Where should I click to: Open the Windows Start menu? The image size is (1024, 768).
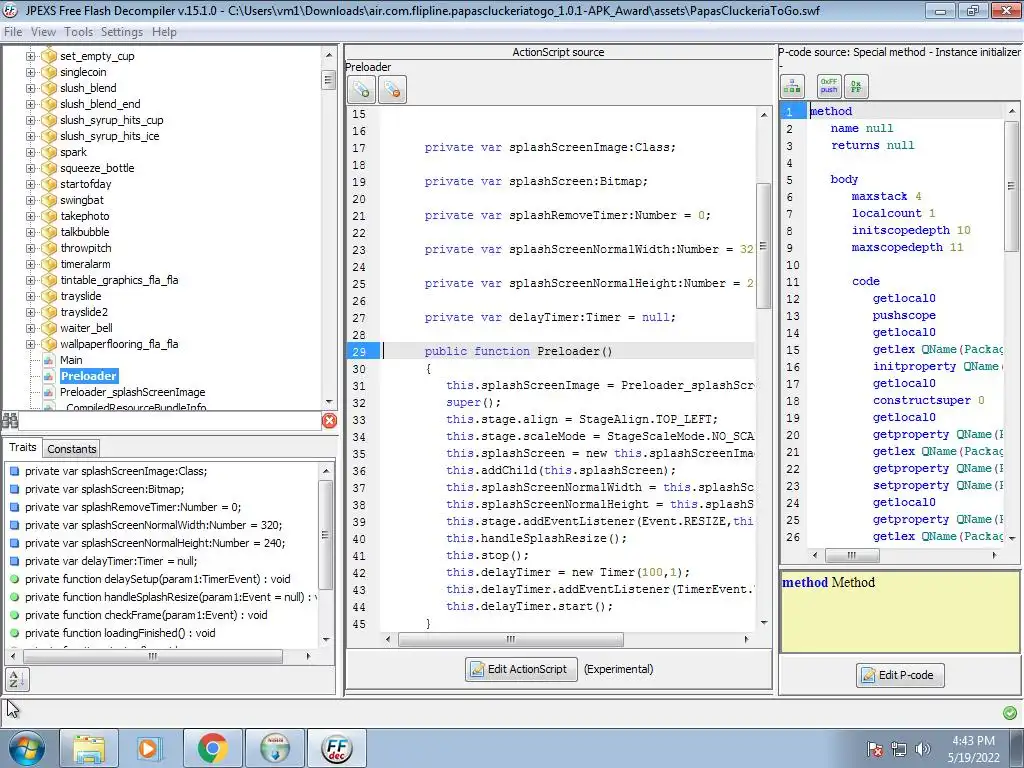pyautogui.click(x=26, y=748)
